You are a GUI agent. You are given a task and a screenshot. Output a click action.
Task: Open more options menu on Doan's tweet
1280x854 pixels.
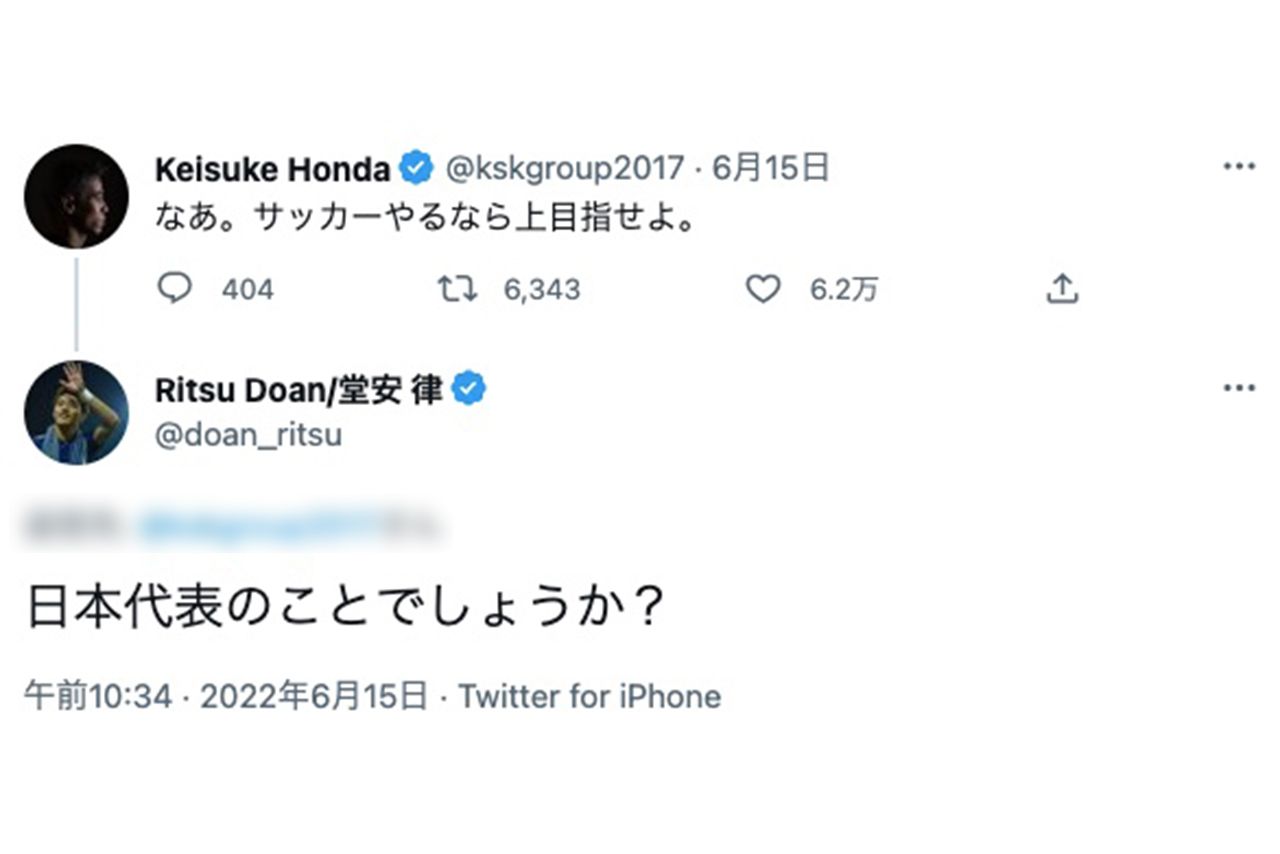coord(1240,385)
